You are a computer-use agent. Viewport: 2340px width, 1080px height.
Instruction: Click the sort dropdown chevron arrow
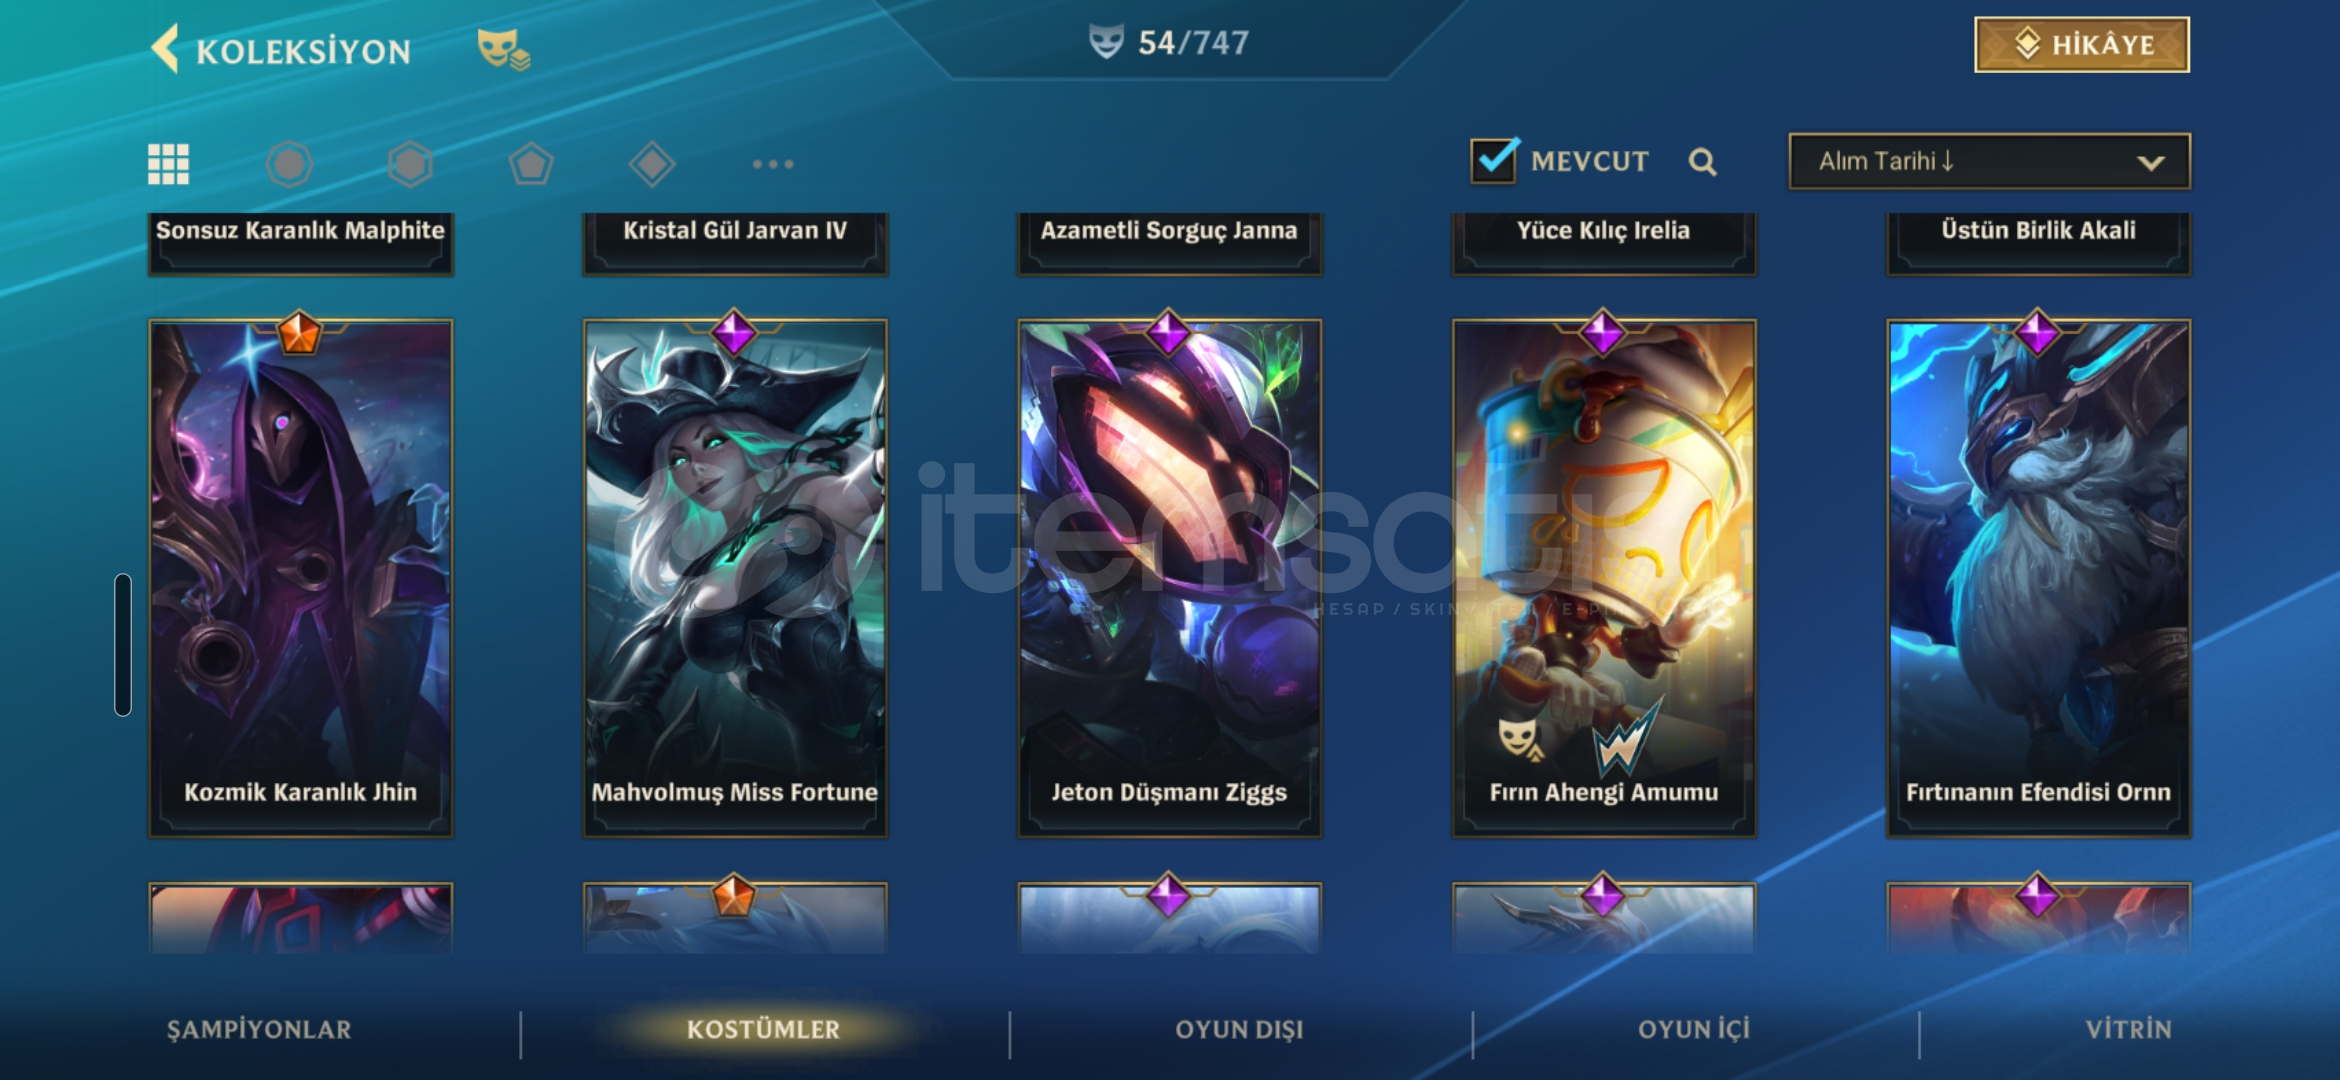pos(2150,163)
